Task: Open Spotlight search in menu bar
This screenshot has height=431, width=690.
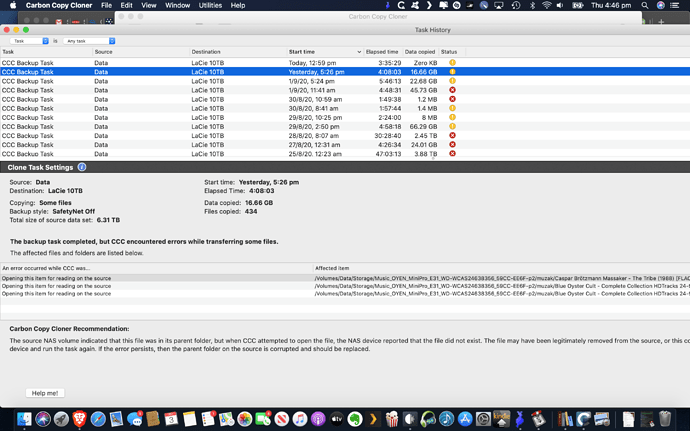Action: (645, 5)
